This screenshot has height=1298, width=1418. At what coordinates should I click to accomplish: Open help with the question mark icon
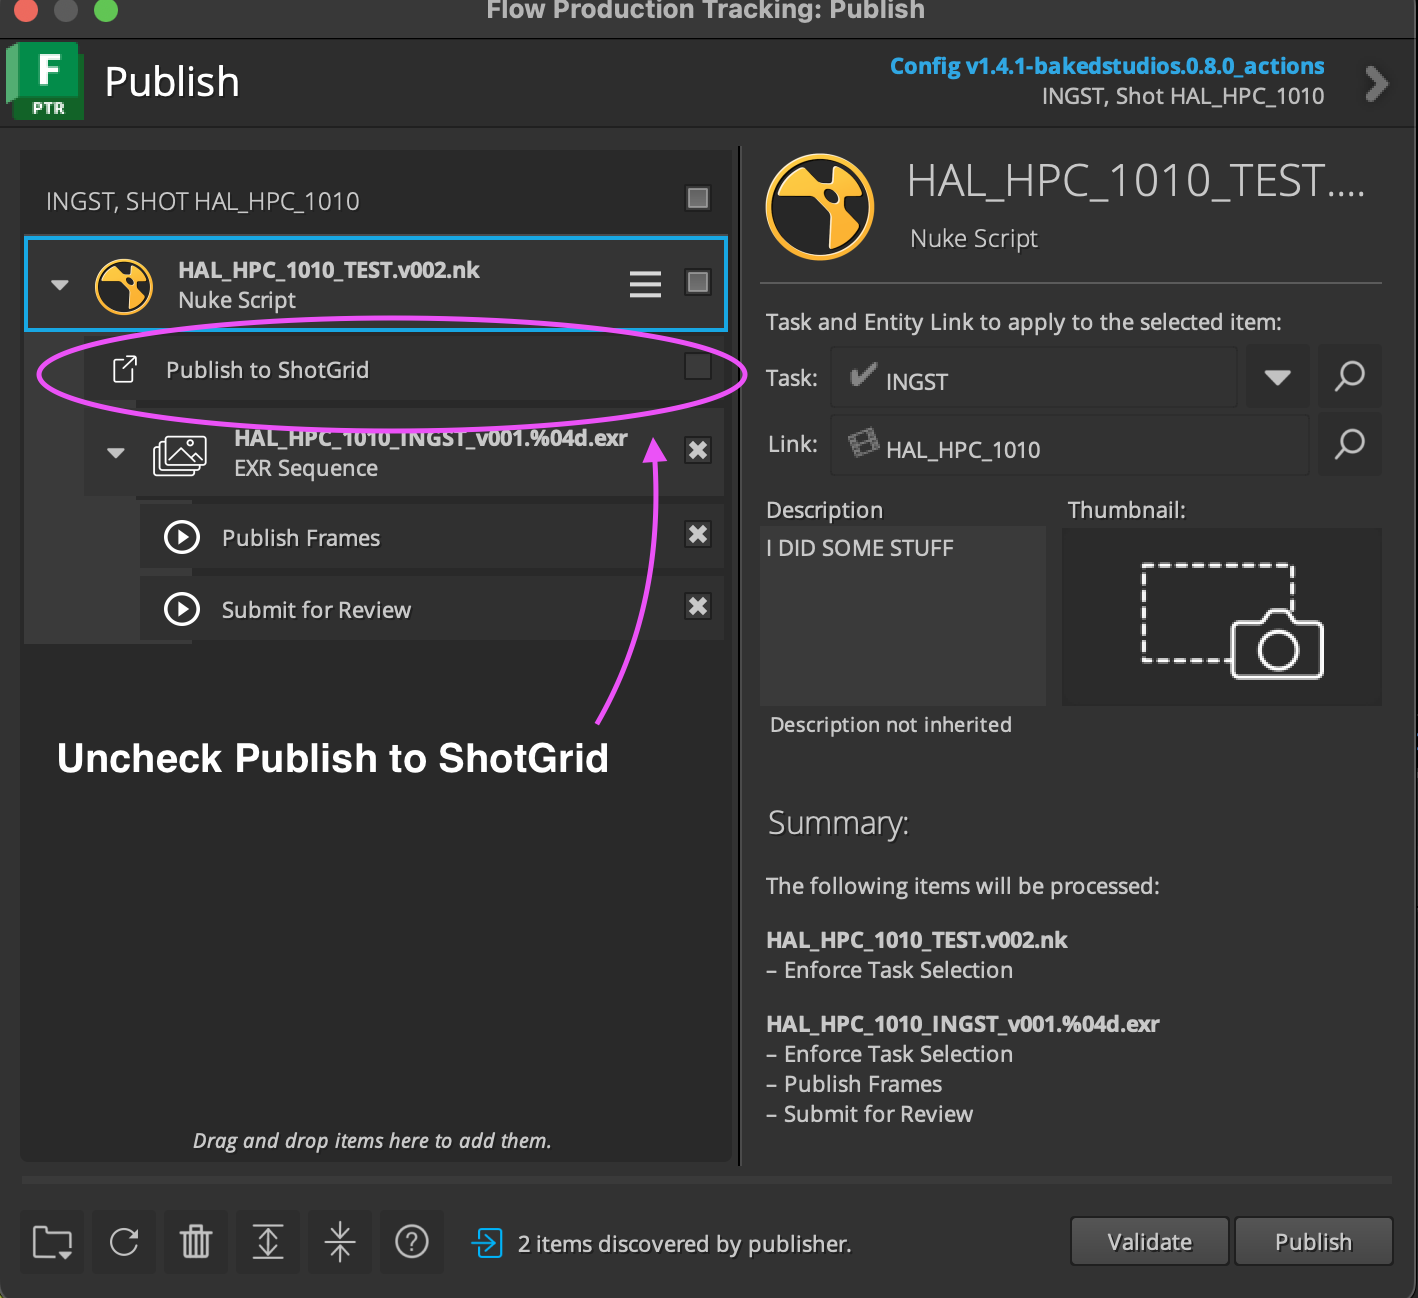[411, 1242]
